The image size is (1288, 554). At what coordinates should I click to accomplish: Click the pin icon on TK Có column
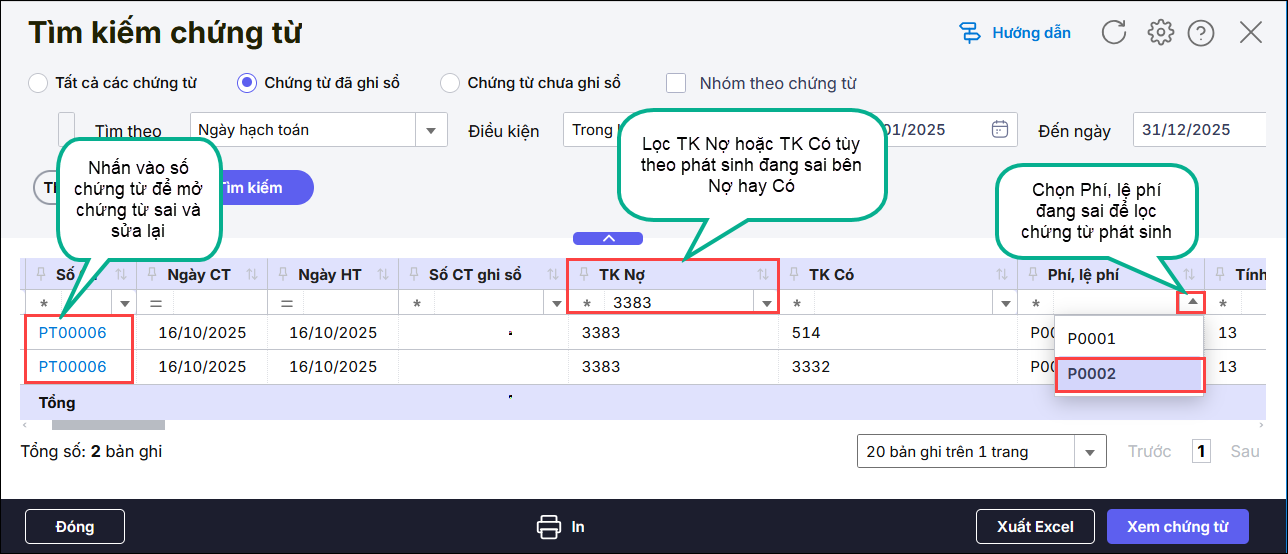tap(795, 275)
